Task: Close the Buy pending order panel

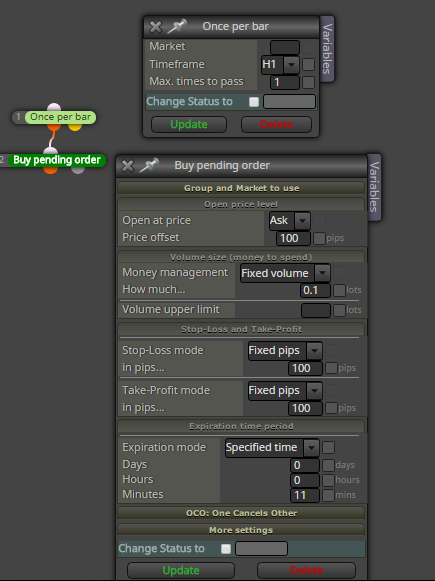Action: point(128,166)
